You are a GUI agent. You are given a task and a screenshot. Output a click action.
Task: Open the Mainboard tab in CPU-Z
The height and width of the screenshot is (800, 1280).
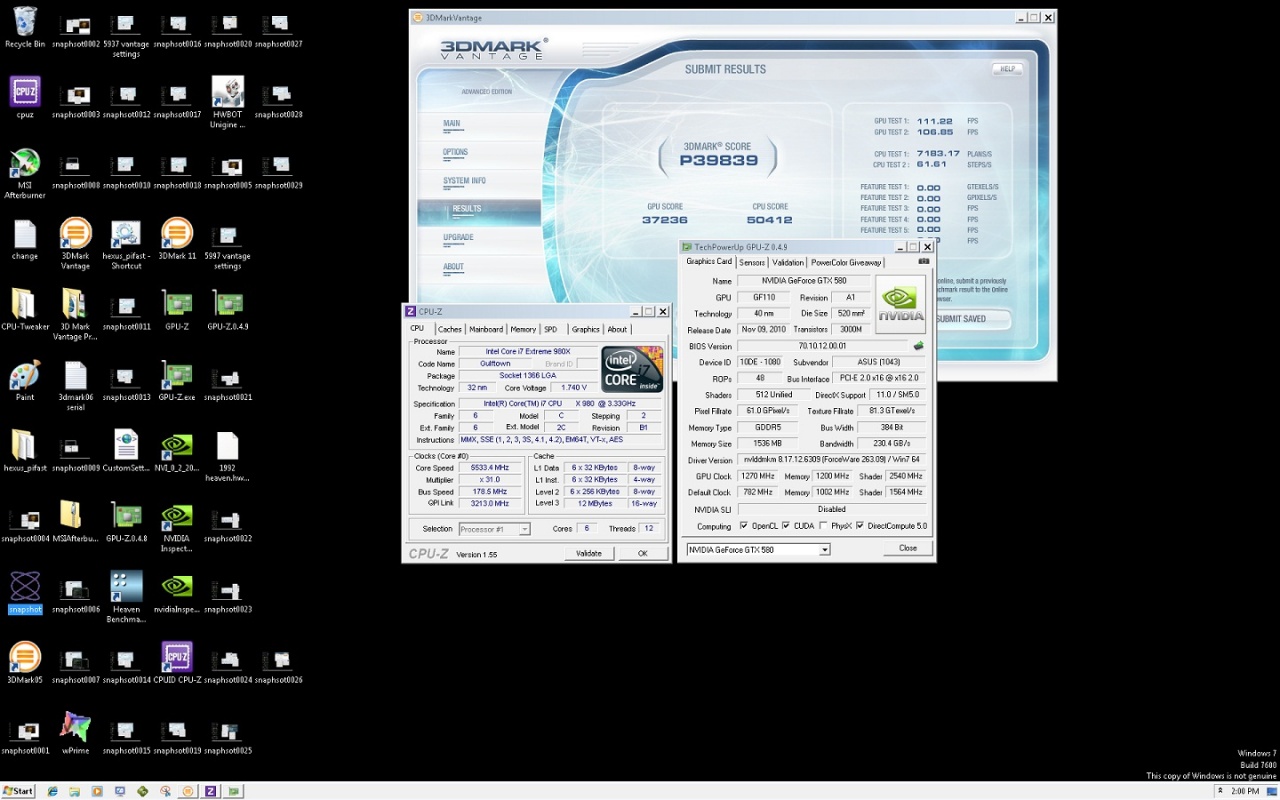(486, 329)
